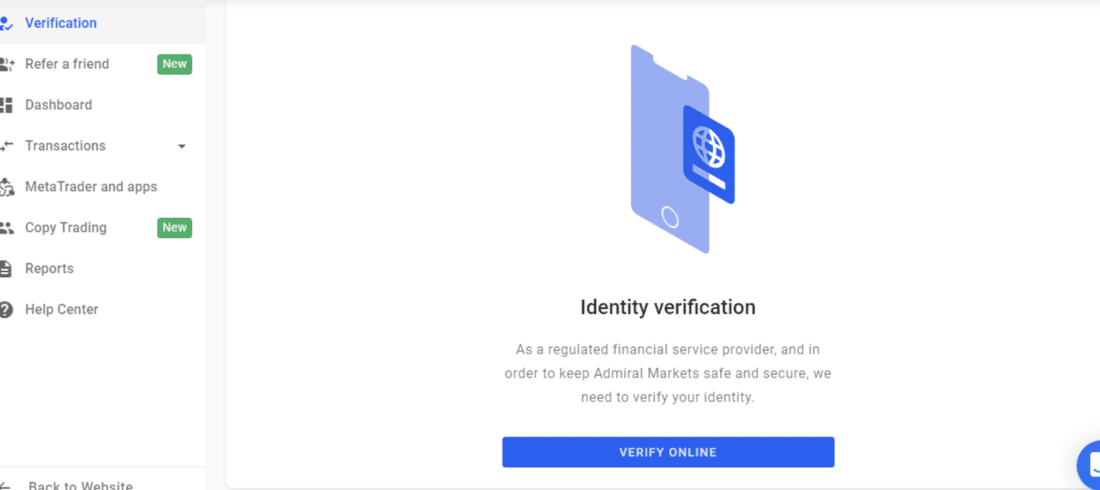
Task: Click the phone and passport illustration
Action: (683, 150)
